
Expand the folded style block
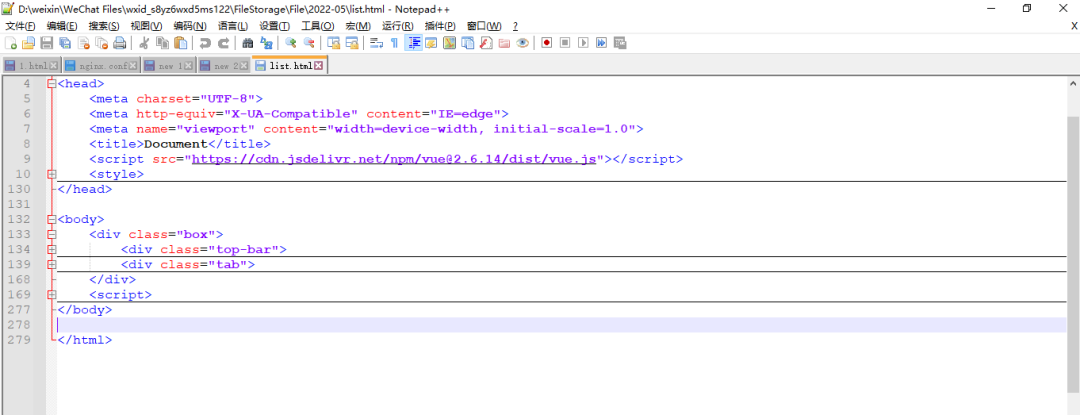pyautogui.click(x=51, y=174)
